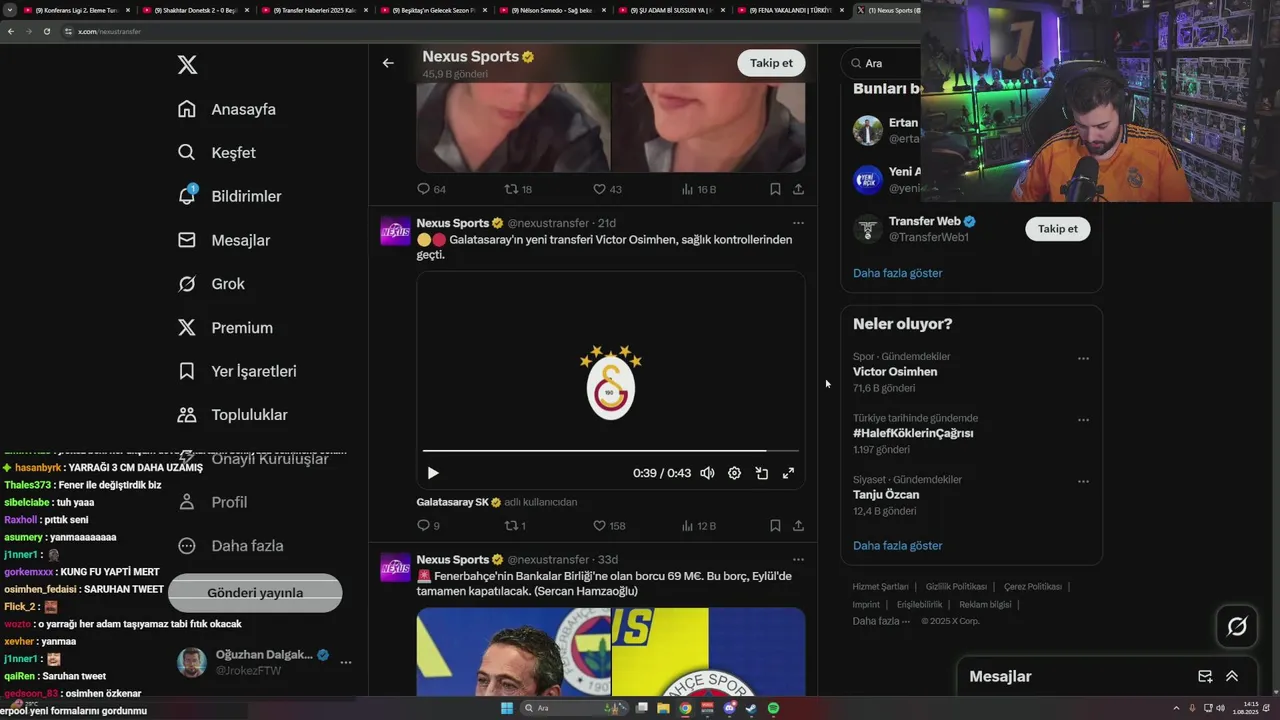This screenshot has width=1280, height=720.
Task: Repost the top post with 18 reposts
Action: (x=518, y=189)
